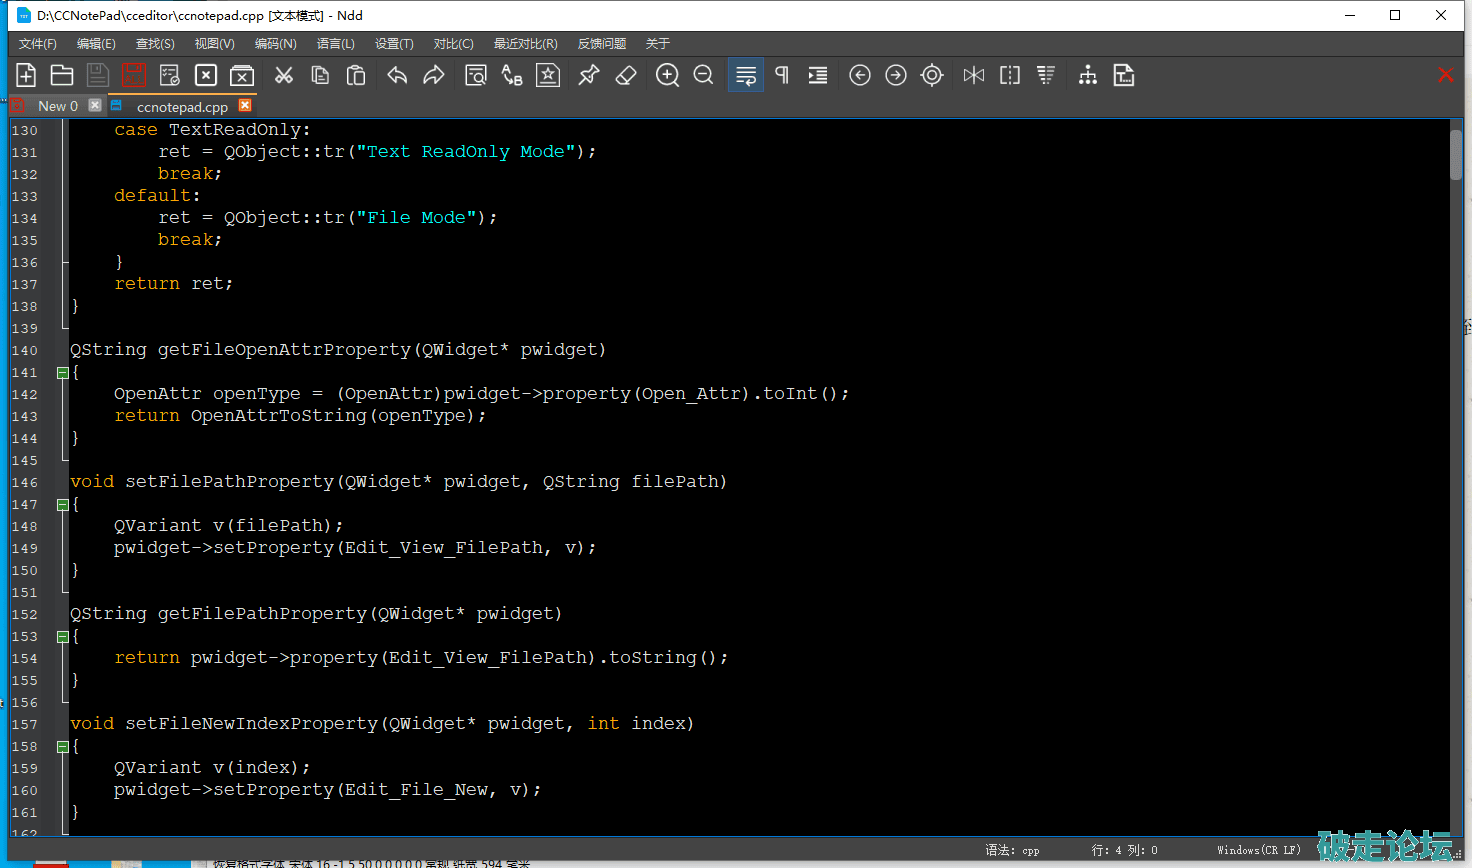The width and height of the screenshot is (1472, 868).
Task: Toggle the indent guide button
Action: pyautogui.click(x=818, y=75)
